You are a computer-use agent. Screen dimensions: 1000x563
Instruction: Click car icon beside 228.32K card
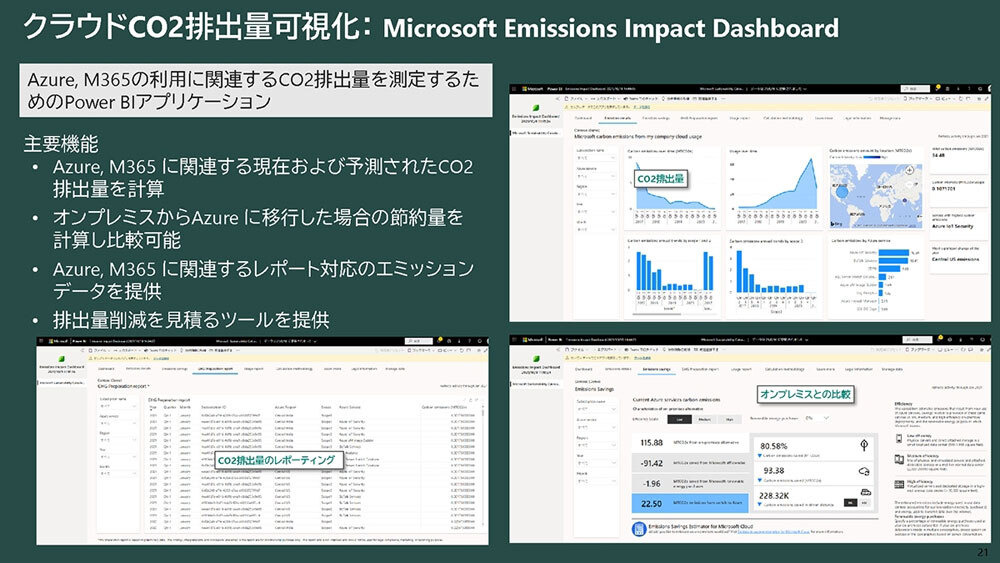[865, 492]
